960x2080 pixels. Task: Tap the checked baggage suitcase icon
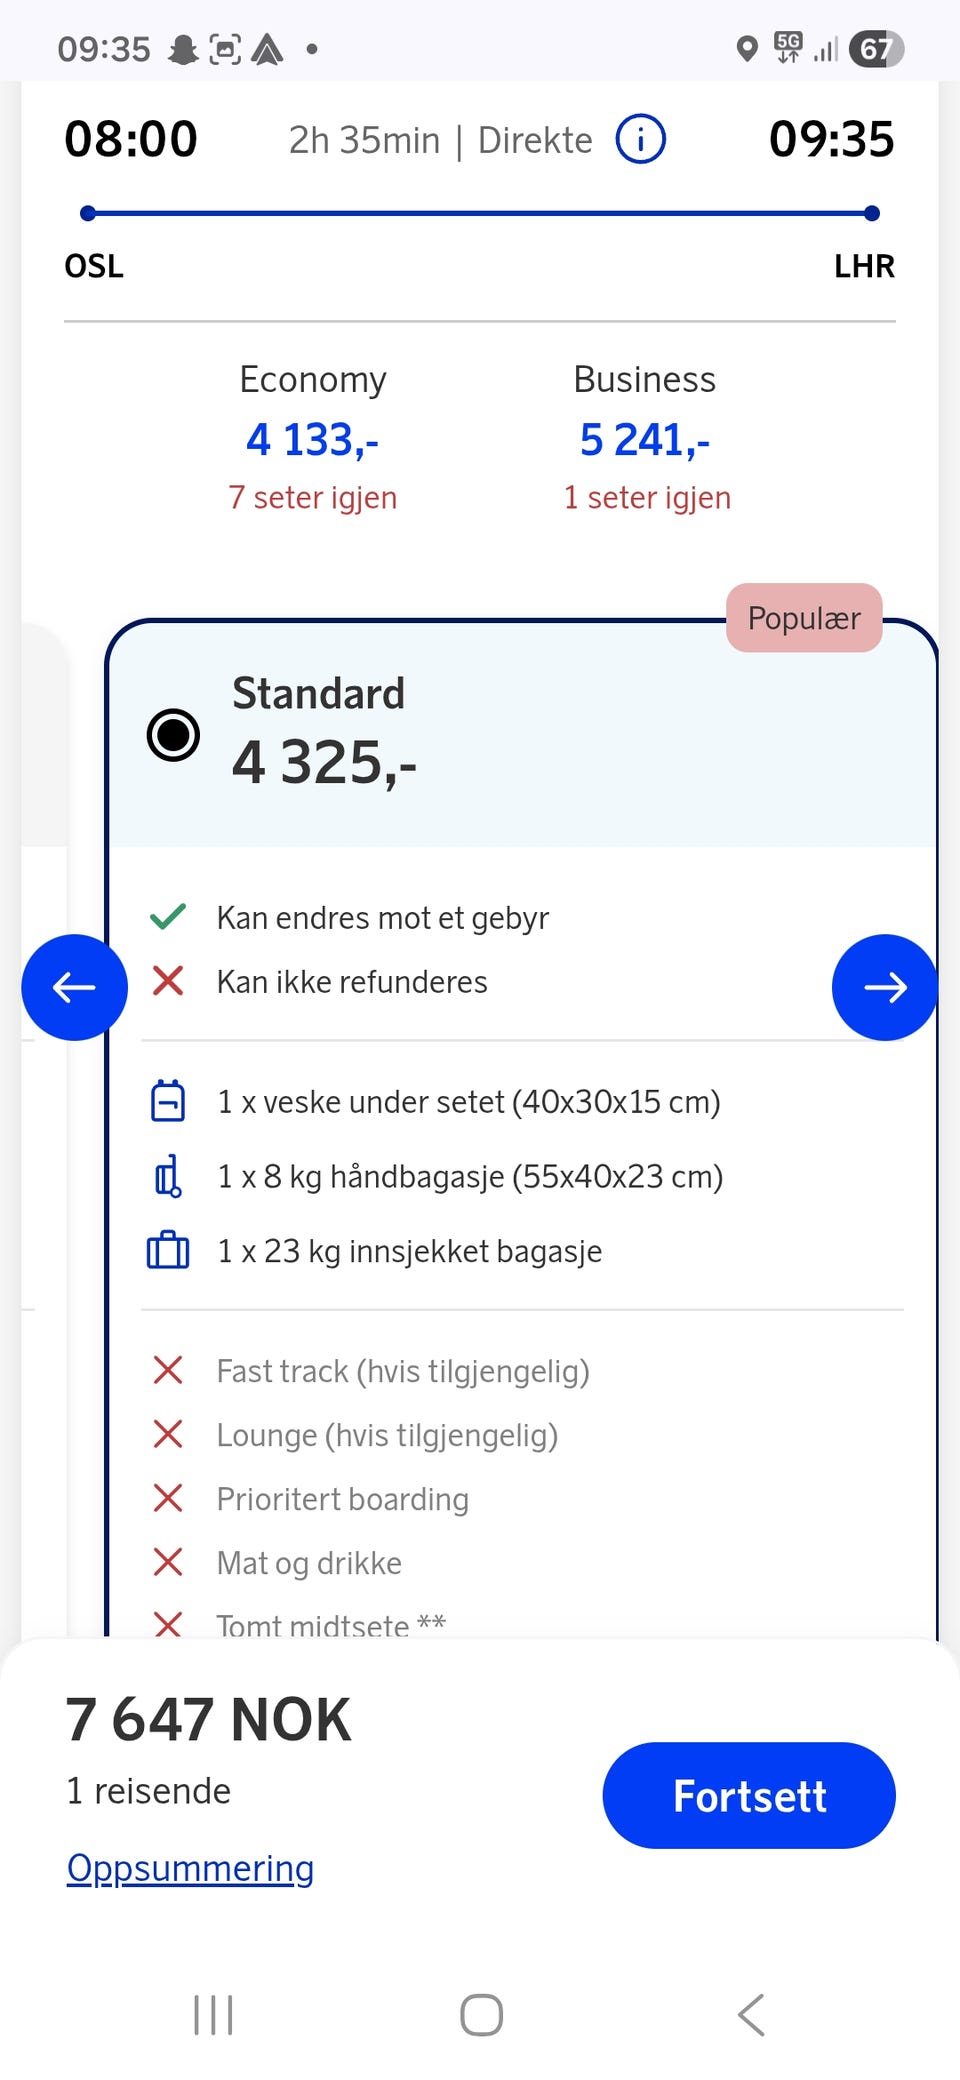coord(168,1251)
